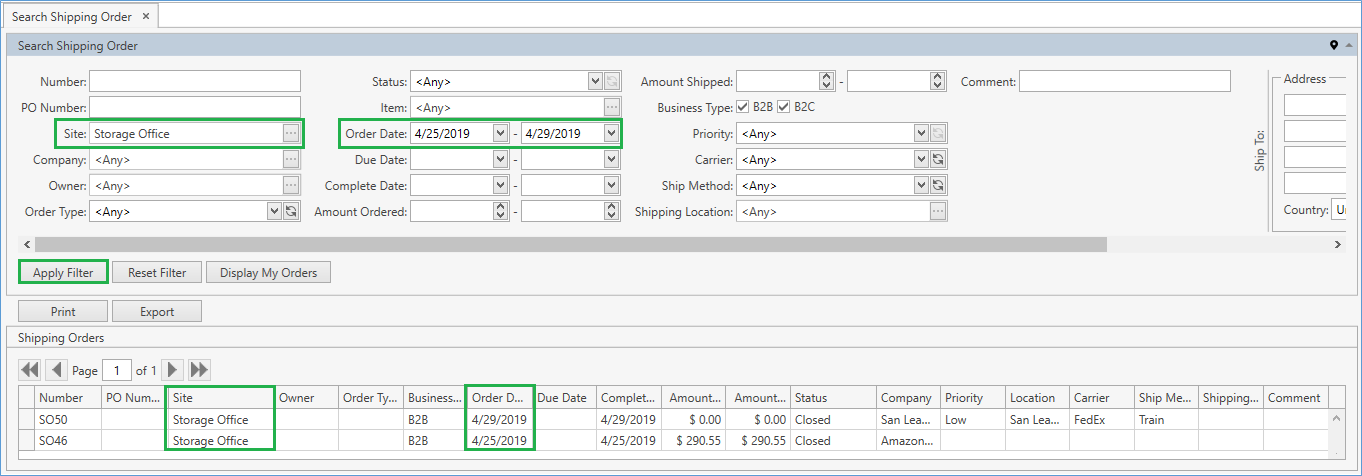Expand the Priority dropdown

[921, 133]
